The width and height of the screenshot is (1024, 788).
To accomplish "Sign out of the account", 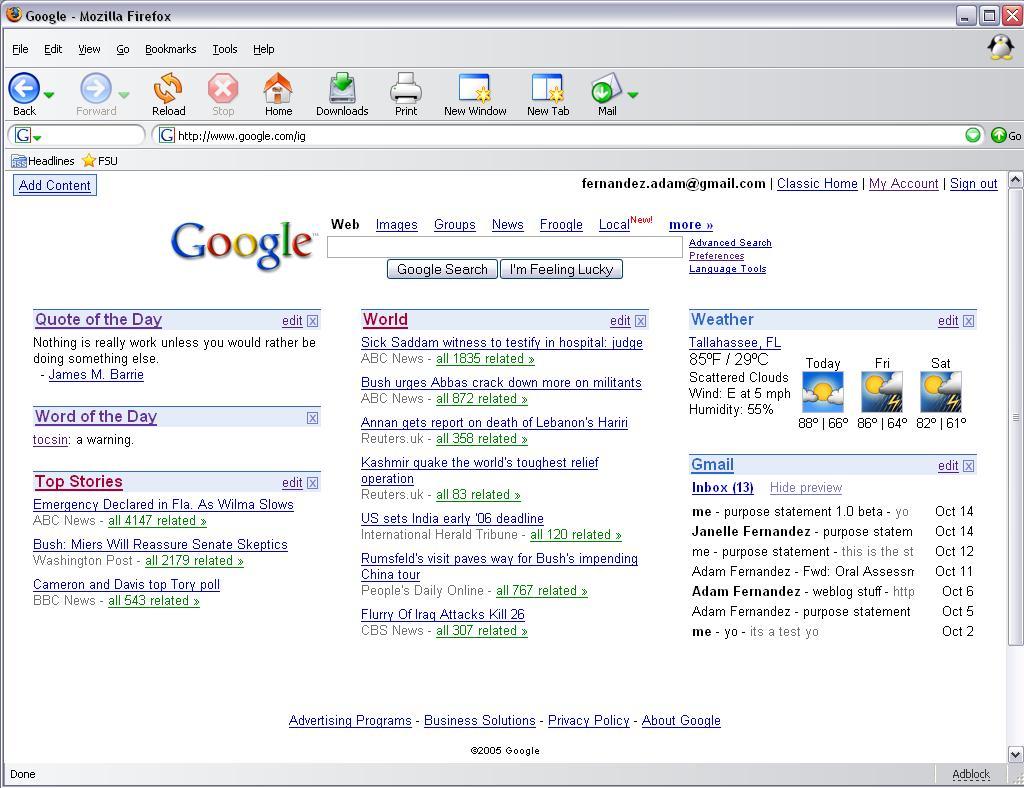I will coord(974,183).
